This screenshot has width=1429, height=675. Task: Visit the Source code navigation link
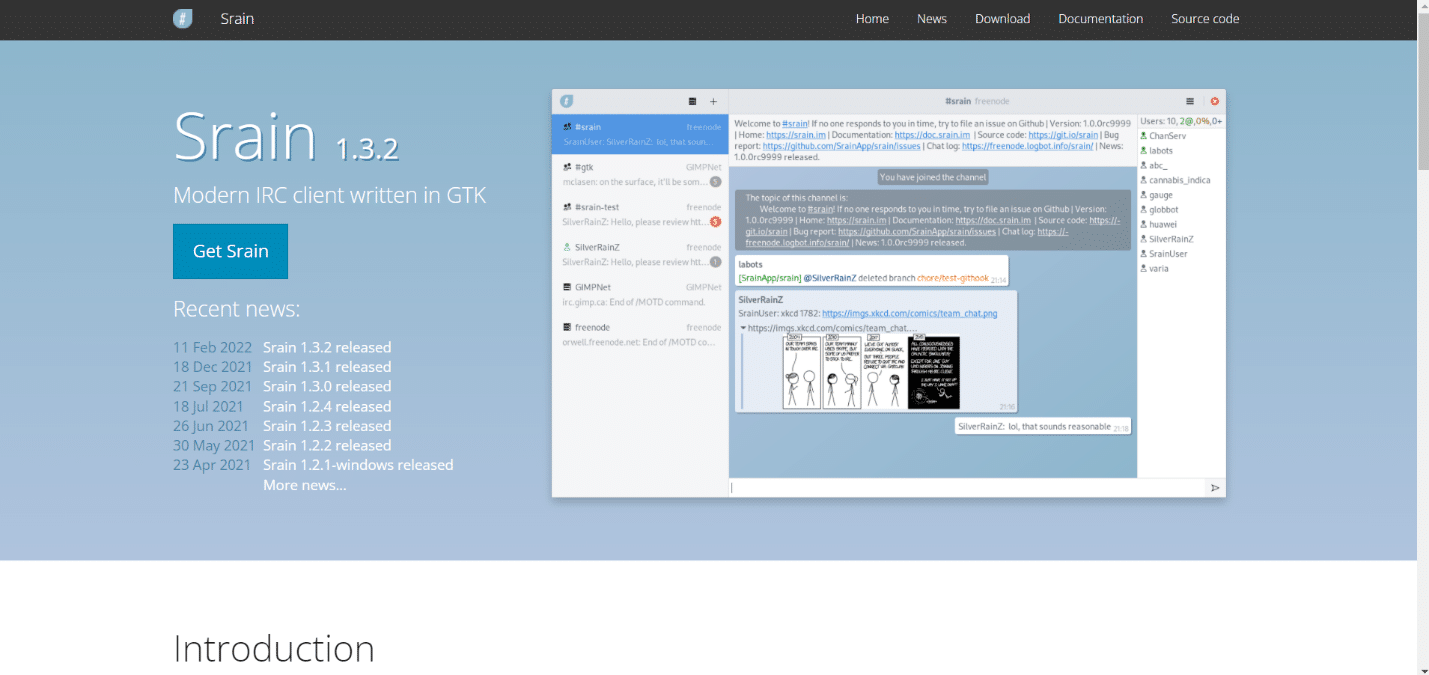click(x=1205, y=18)
